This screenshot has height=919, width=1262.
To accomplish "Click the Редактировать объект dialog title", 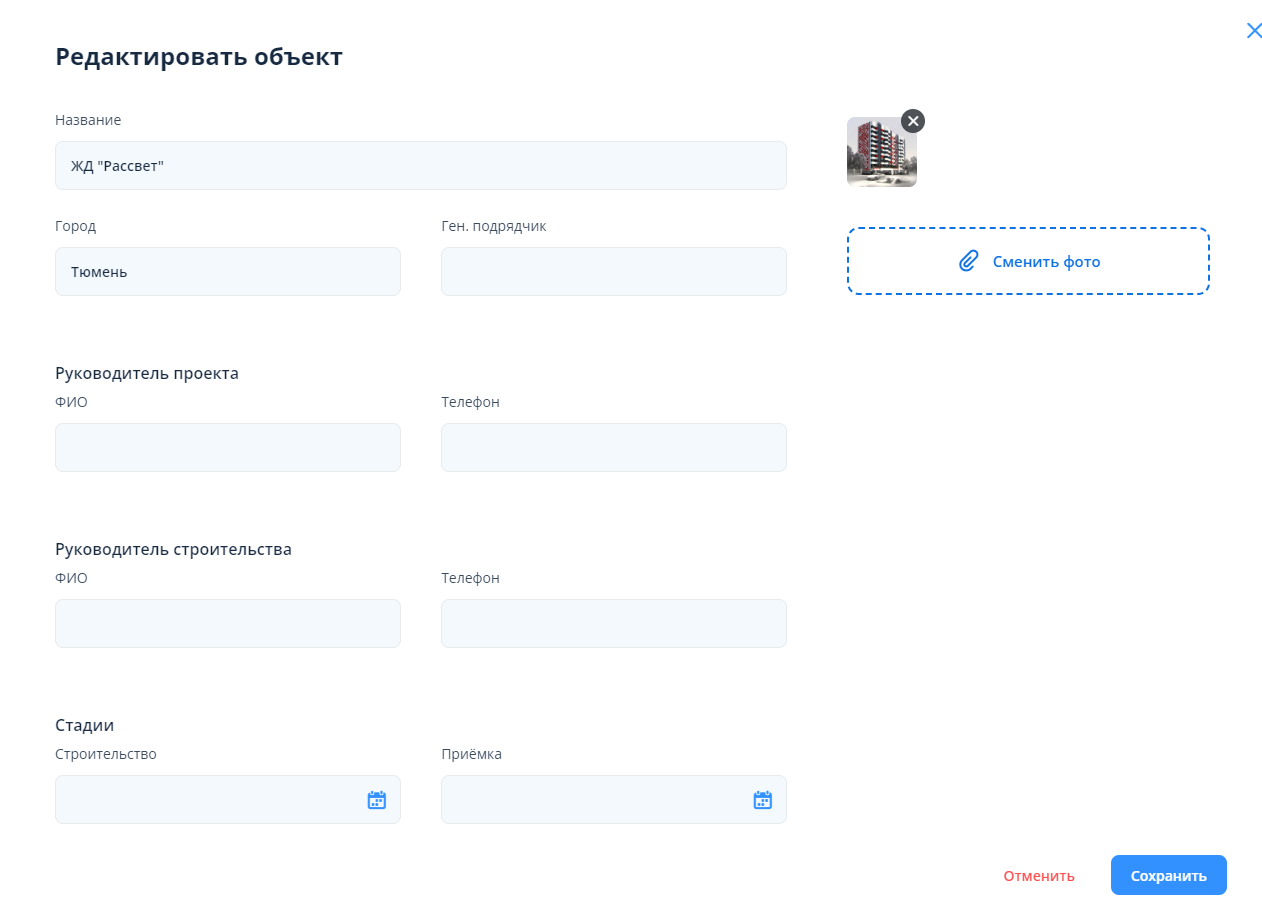I will [198, 57].
